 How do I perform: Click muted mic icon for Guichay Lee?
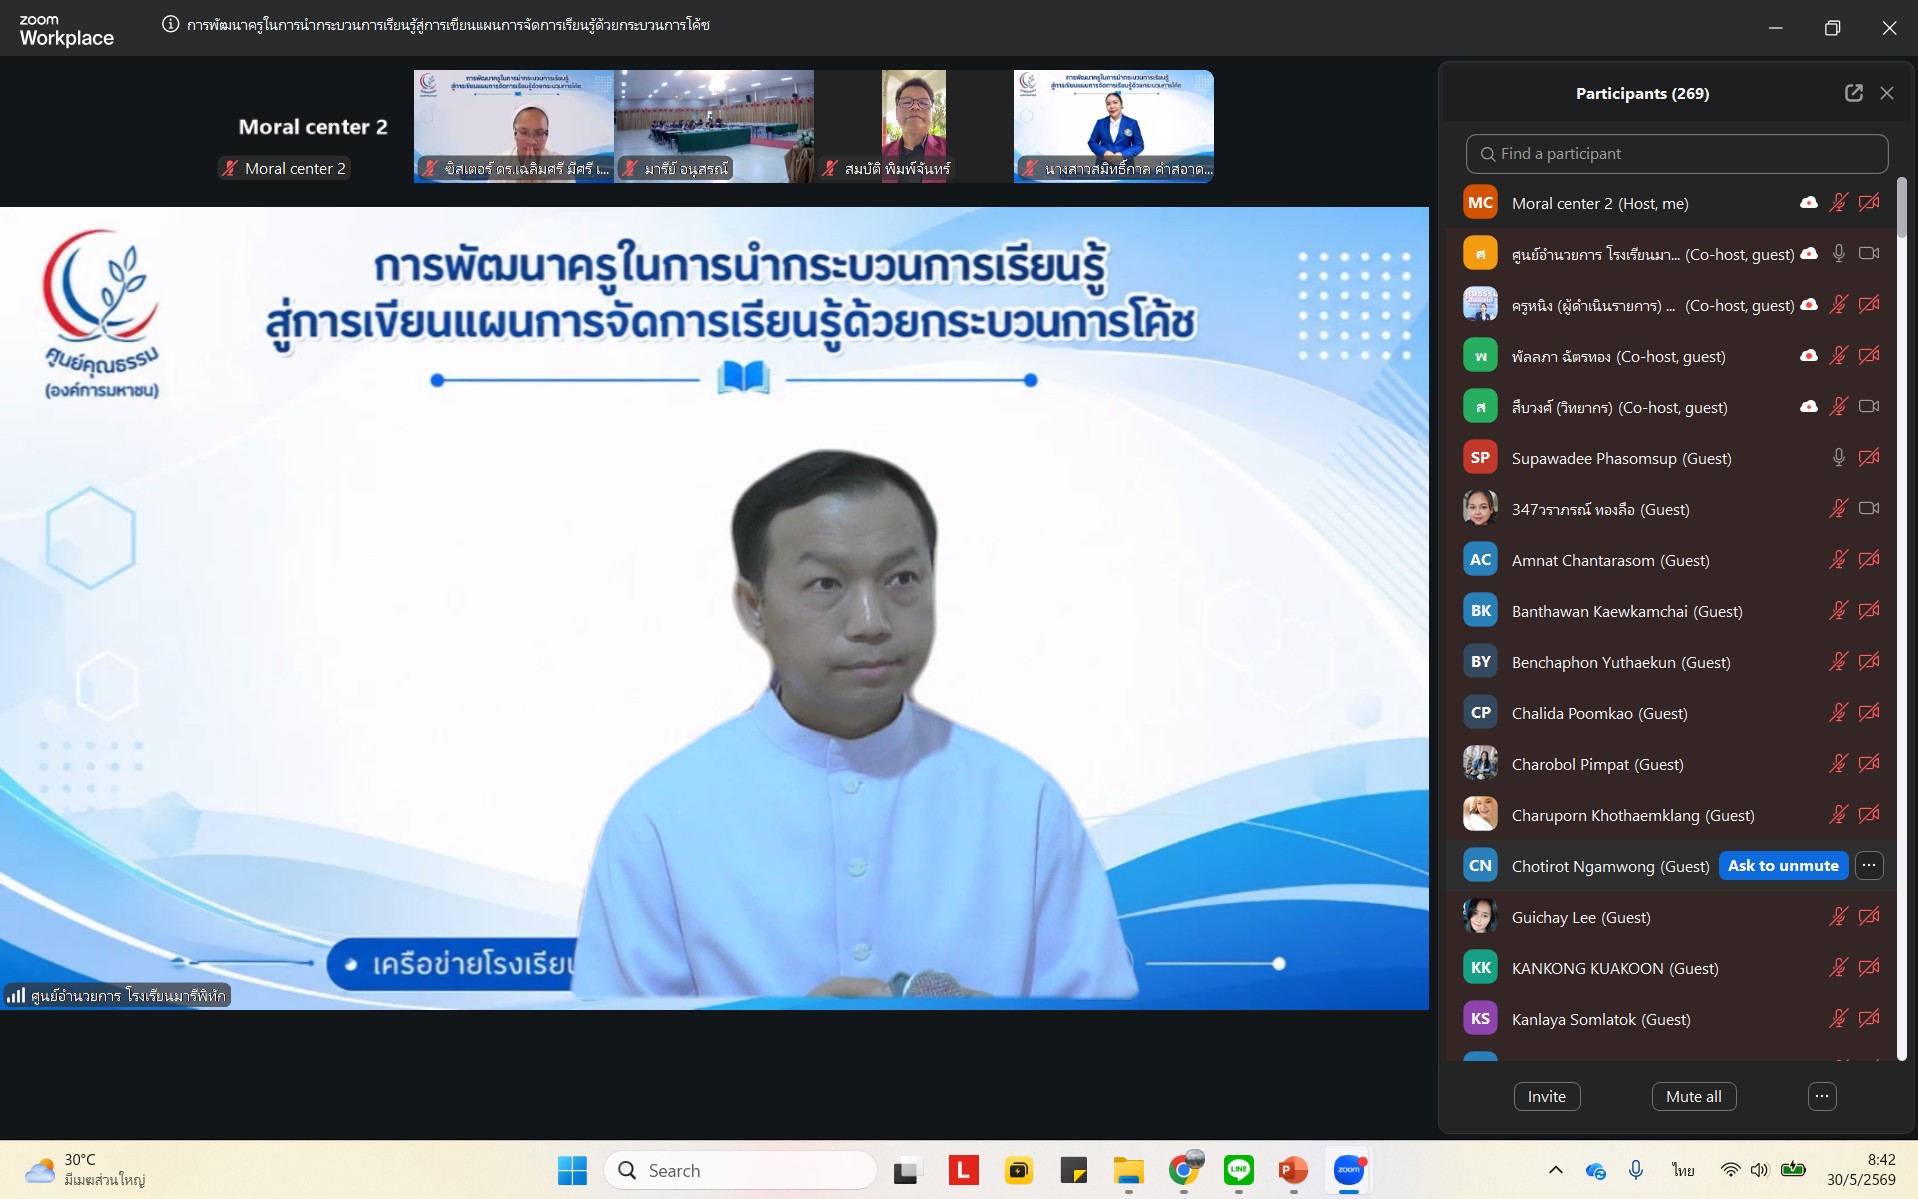[1838, 917]
